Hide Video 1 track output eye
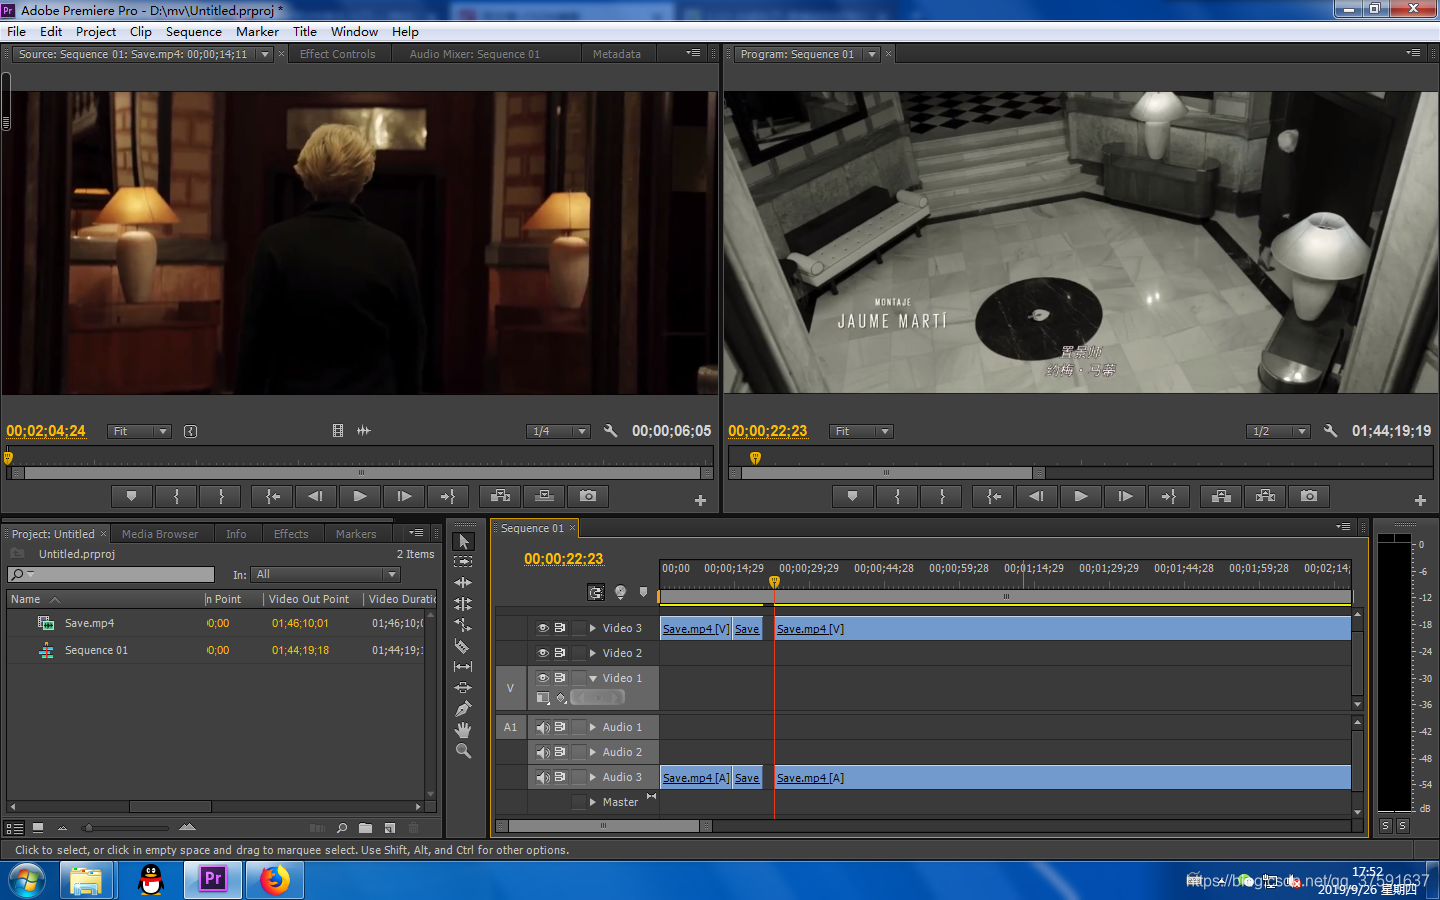 click(543, 678)
